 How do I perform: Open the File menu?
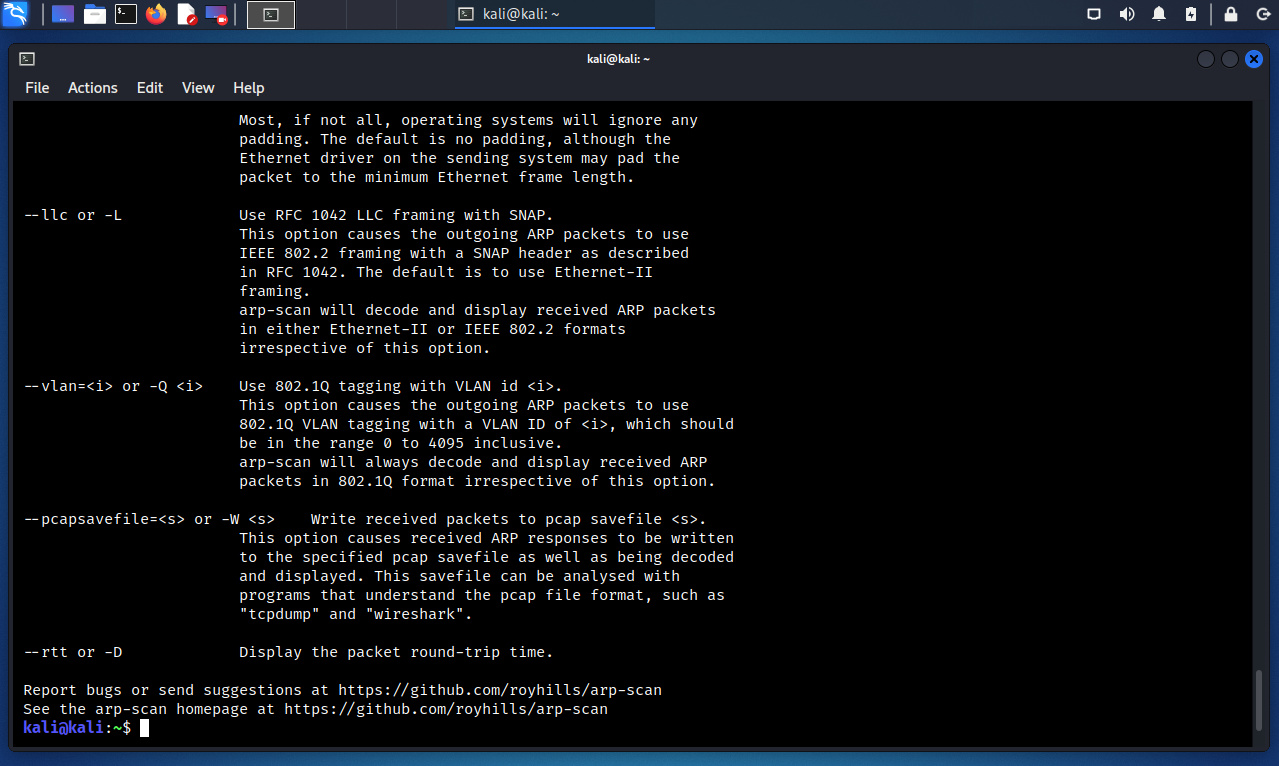tap(37, 88)
